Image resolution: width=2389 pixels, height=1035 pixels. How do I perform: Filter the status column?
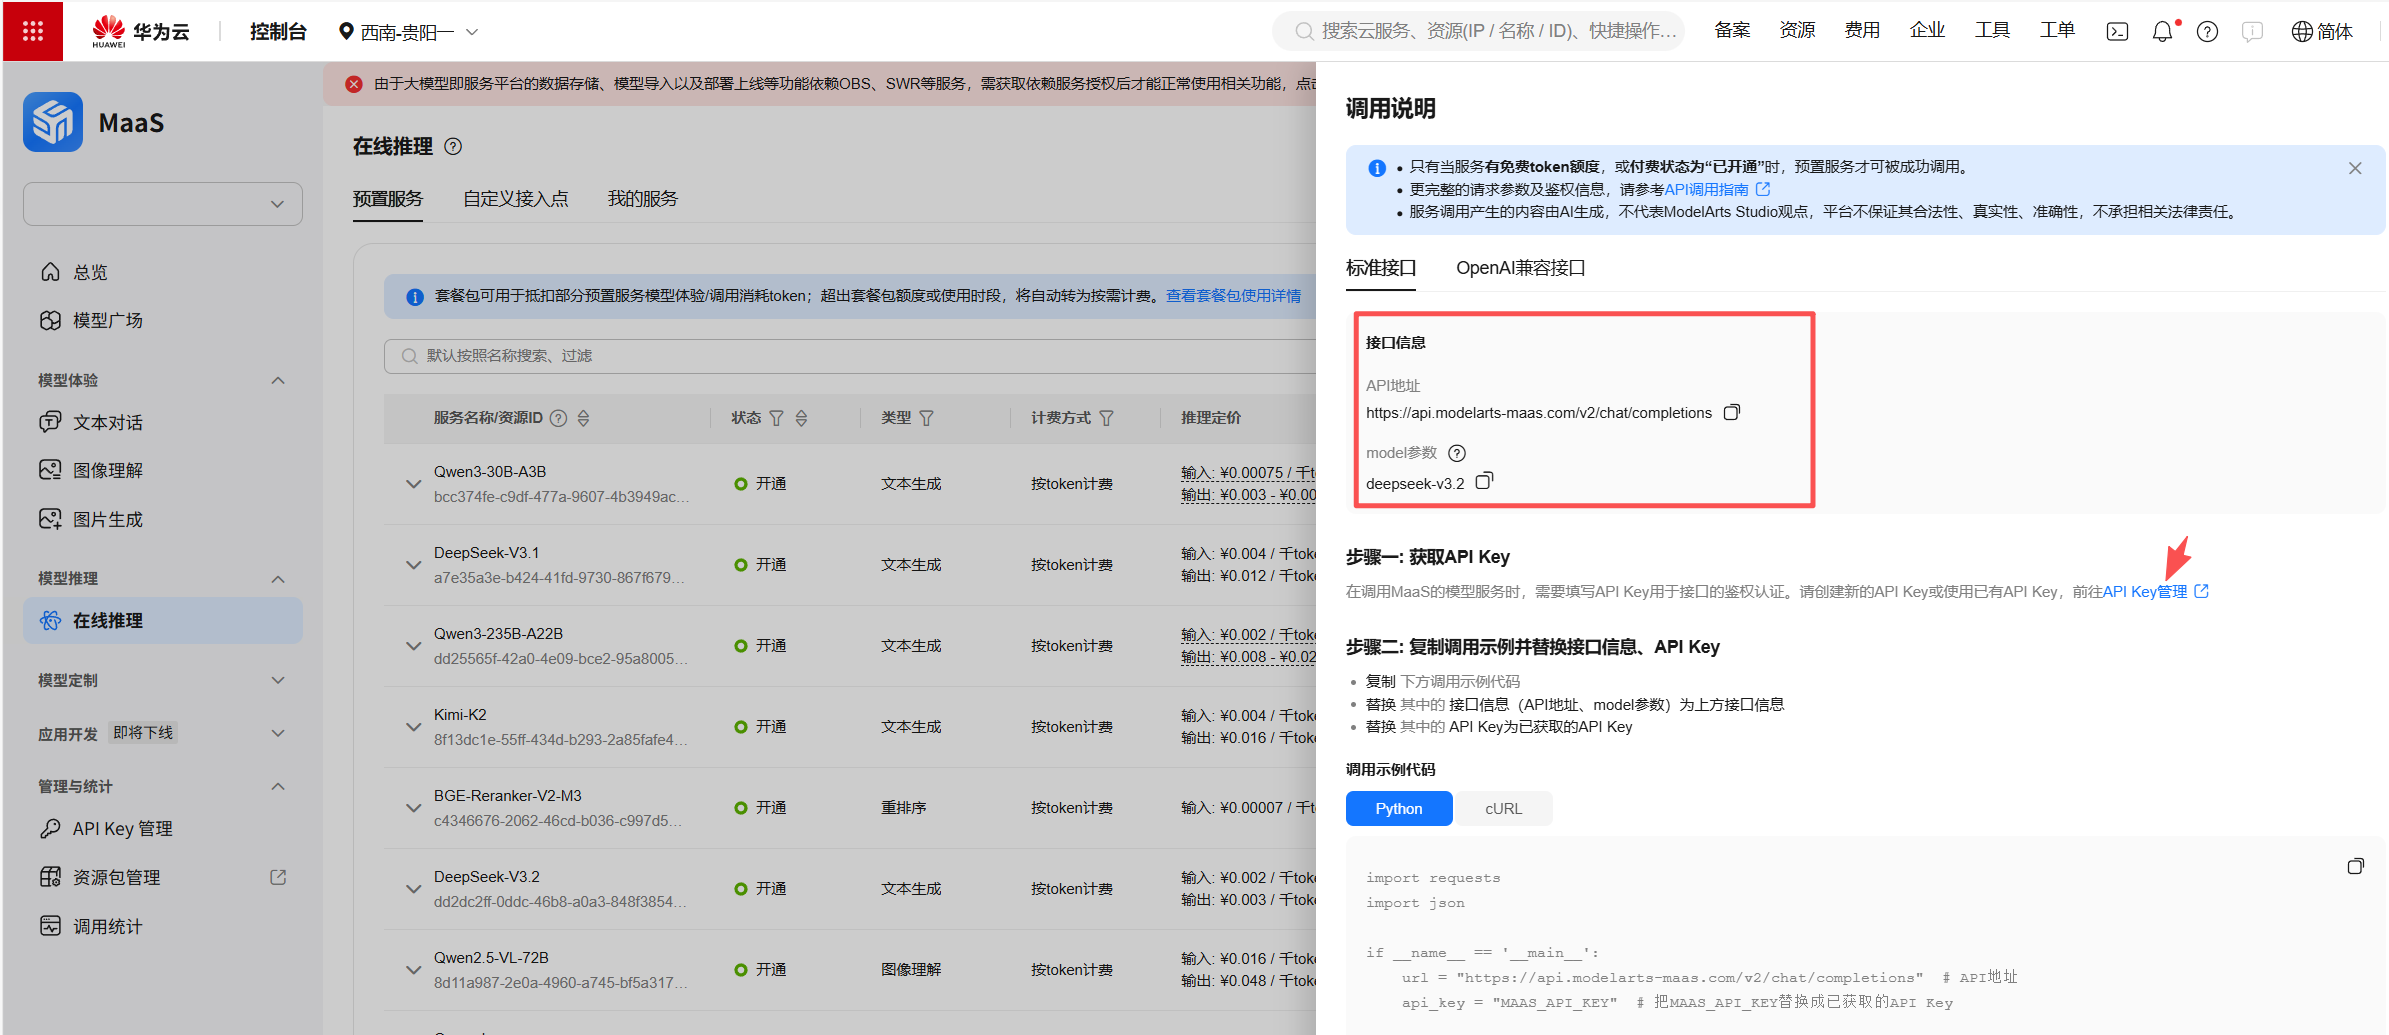(776, 418)
